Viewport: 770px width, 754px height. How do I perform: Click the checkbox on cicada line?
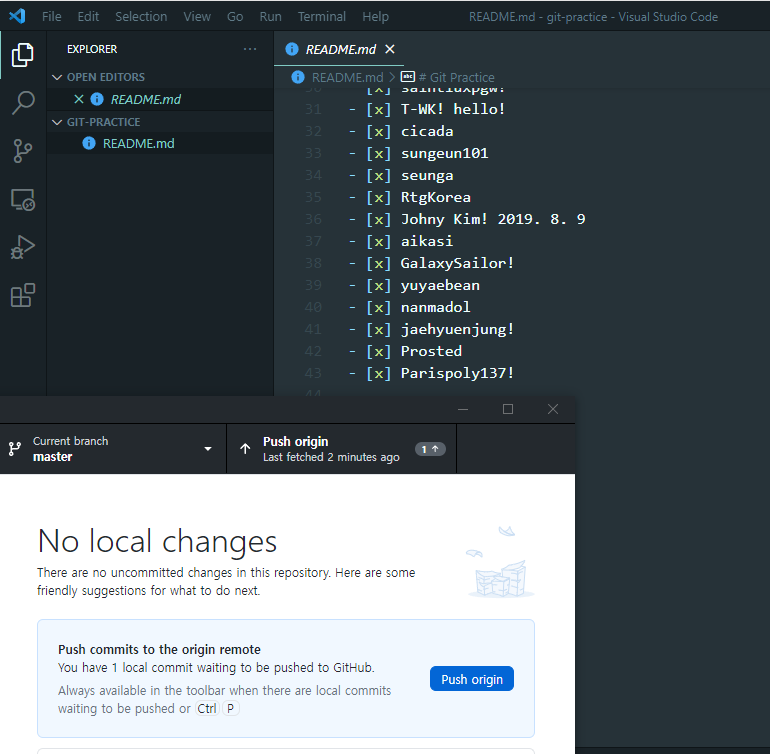[379, 131]
